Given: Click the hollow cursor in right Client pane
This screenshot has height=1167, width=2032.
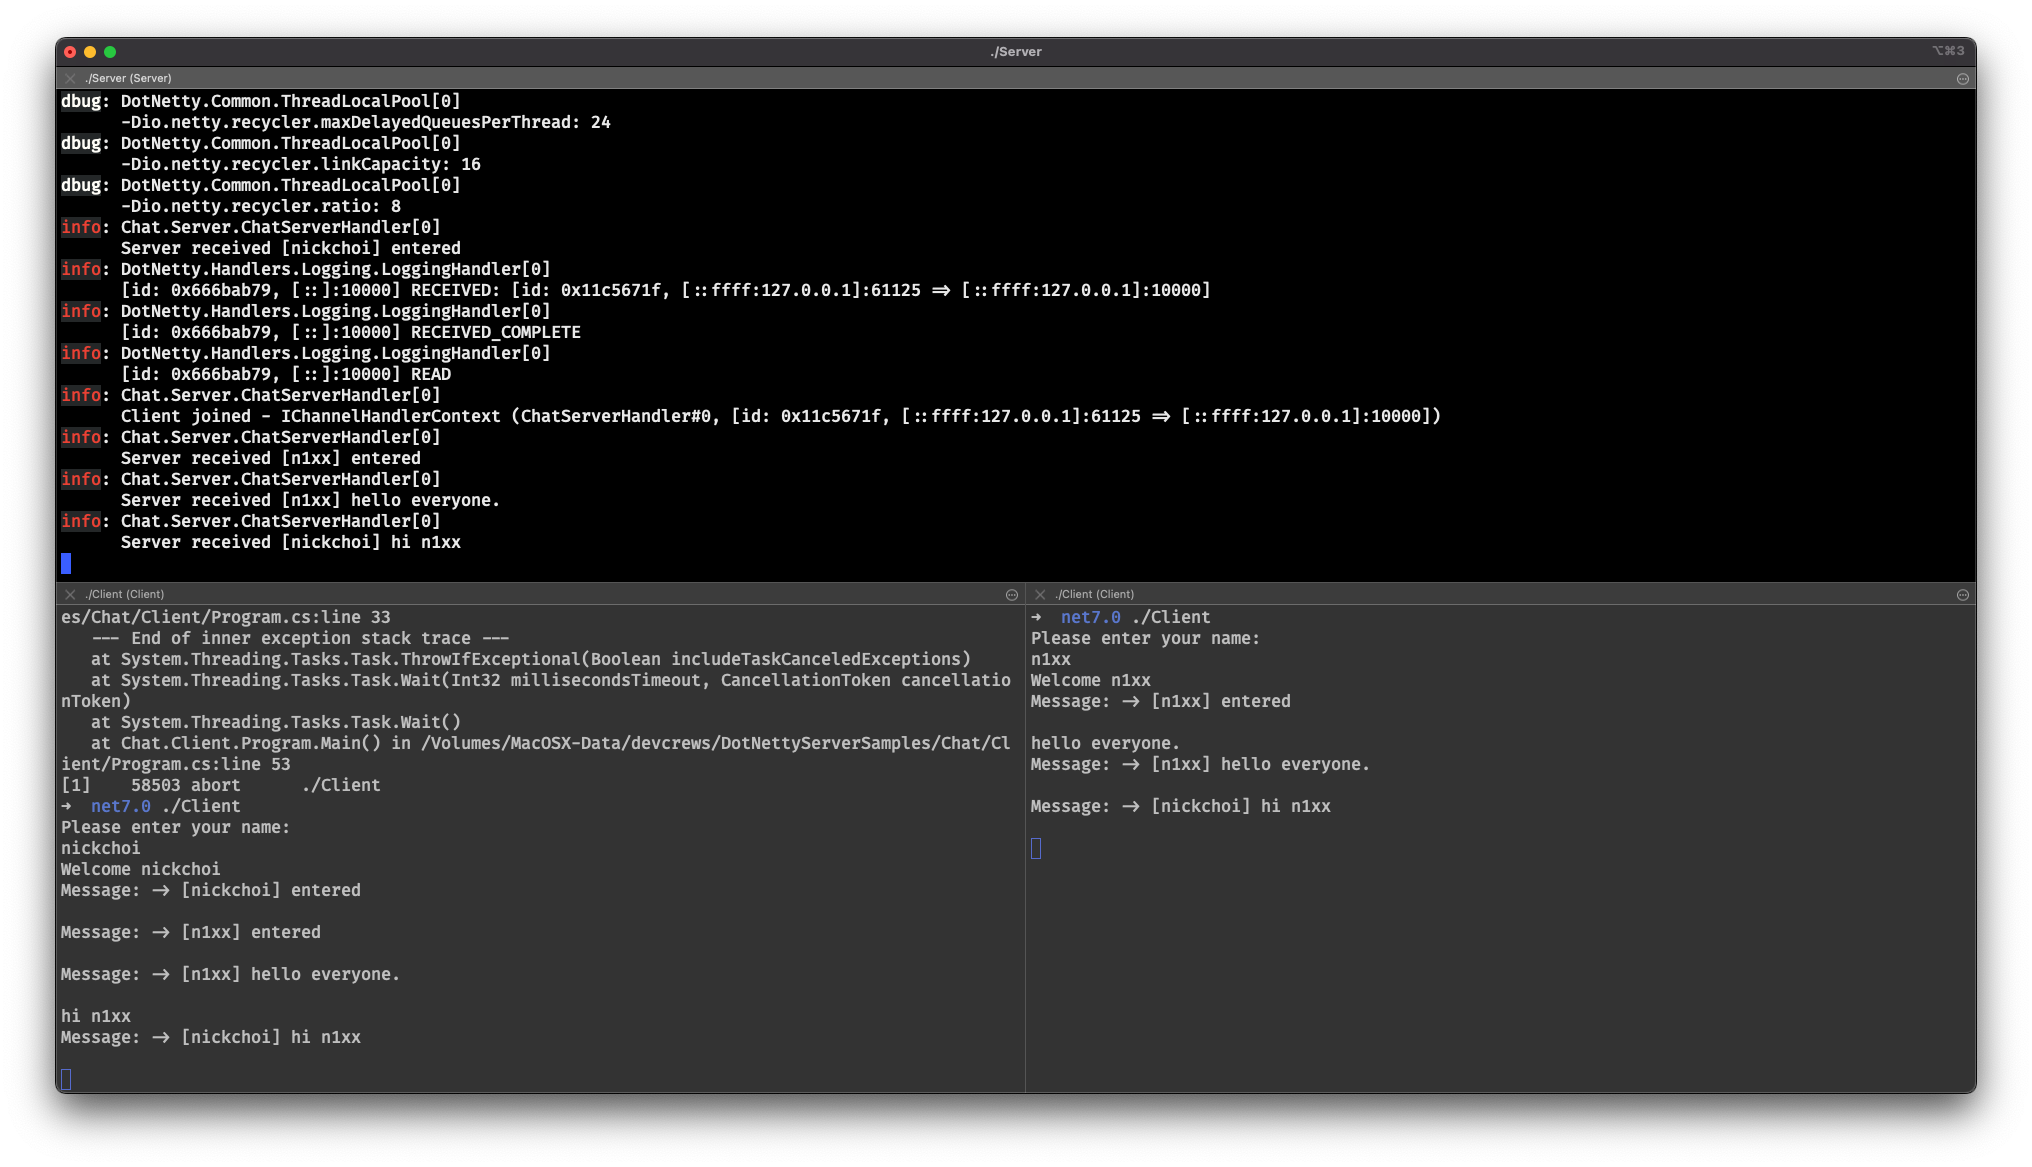Looking at the screenshot, I should click(1036, 848).
